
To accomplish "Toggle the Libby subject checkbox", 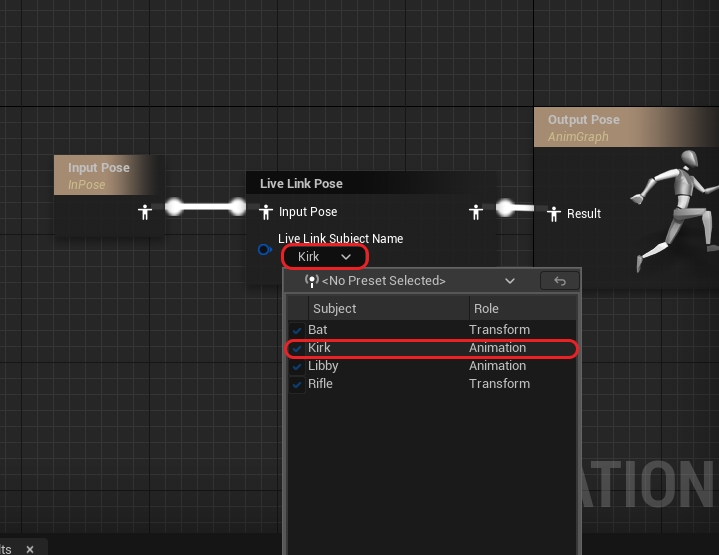I will coord(297,366).
